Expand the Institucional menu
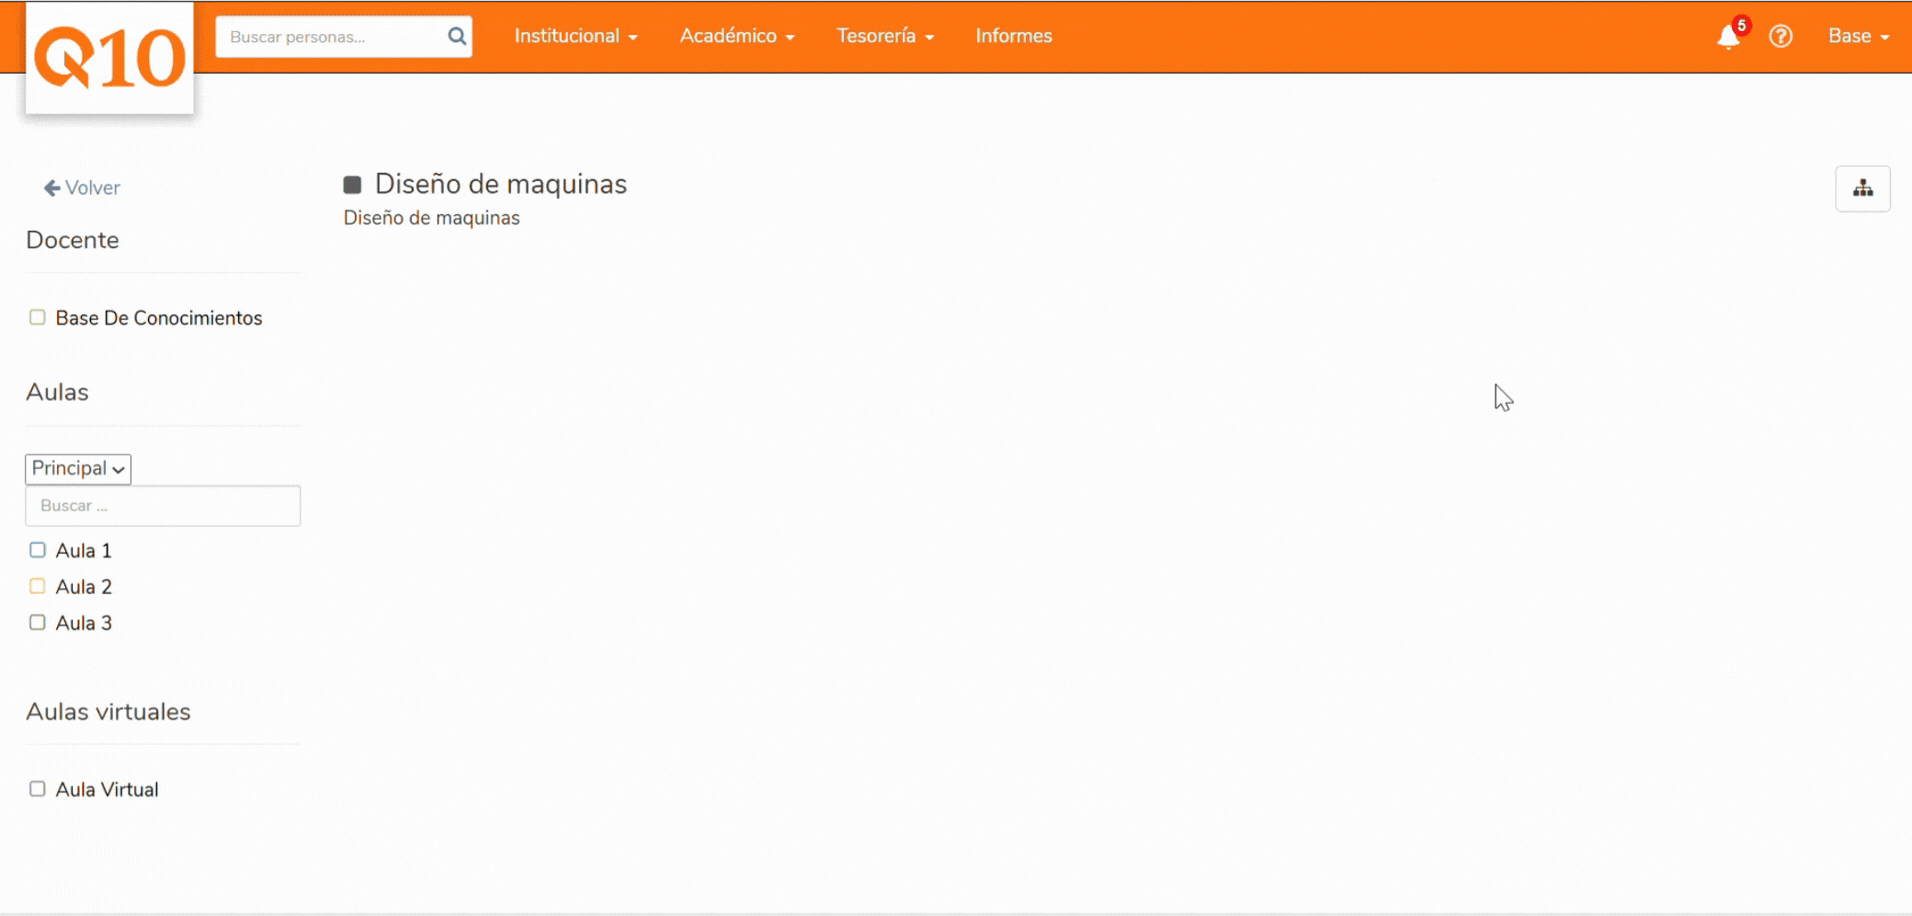This screenshot has height=916, width=1912. coord(576,36)
